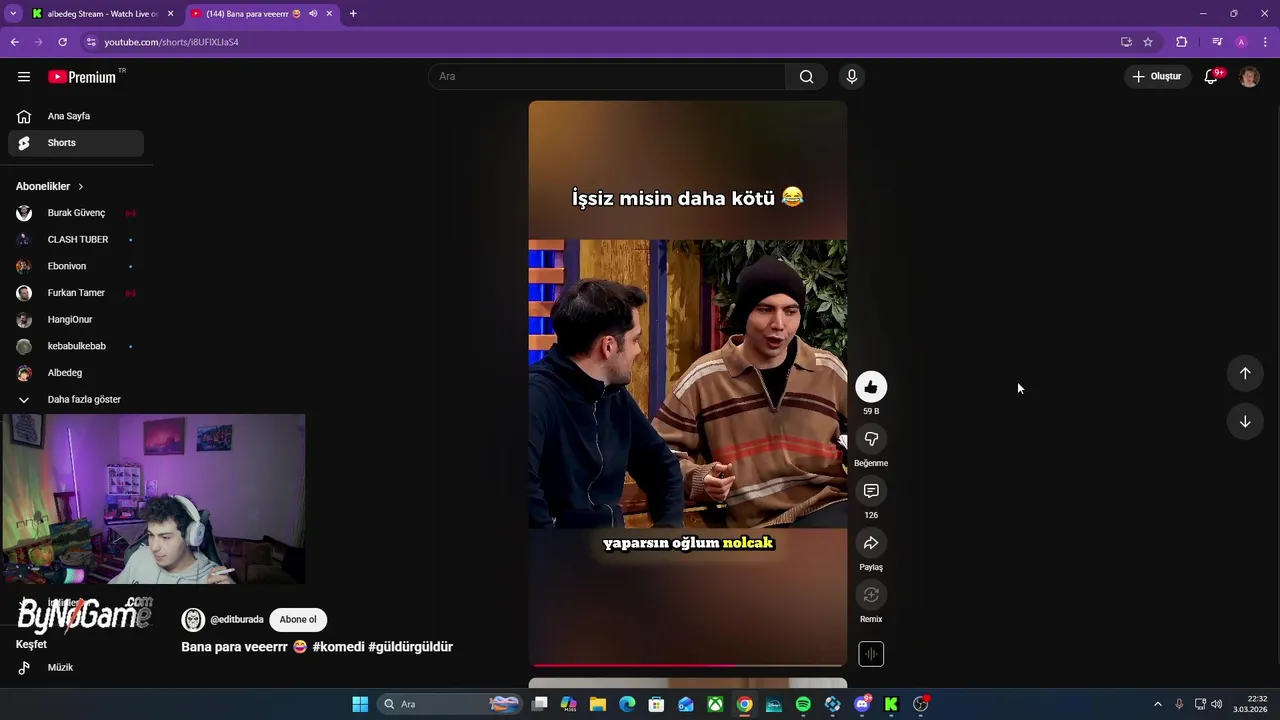Screen dimensions: 1280x720
Task: Share the short via Paylaş
Action: pos(871,543)
